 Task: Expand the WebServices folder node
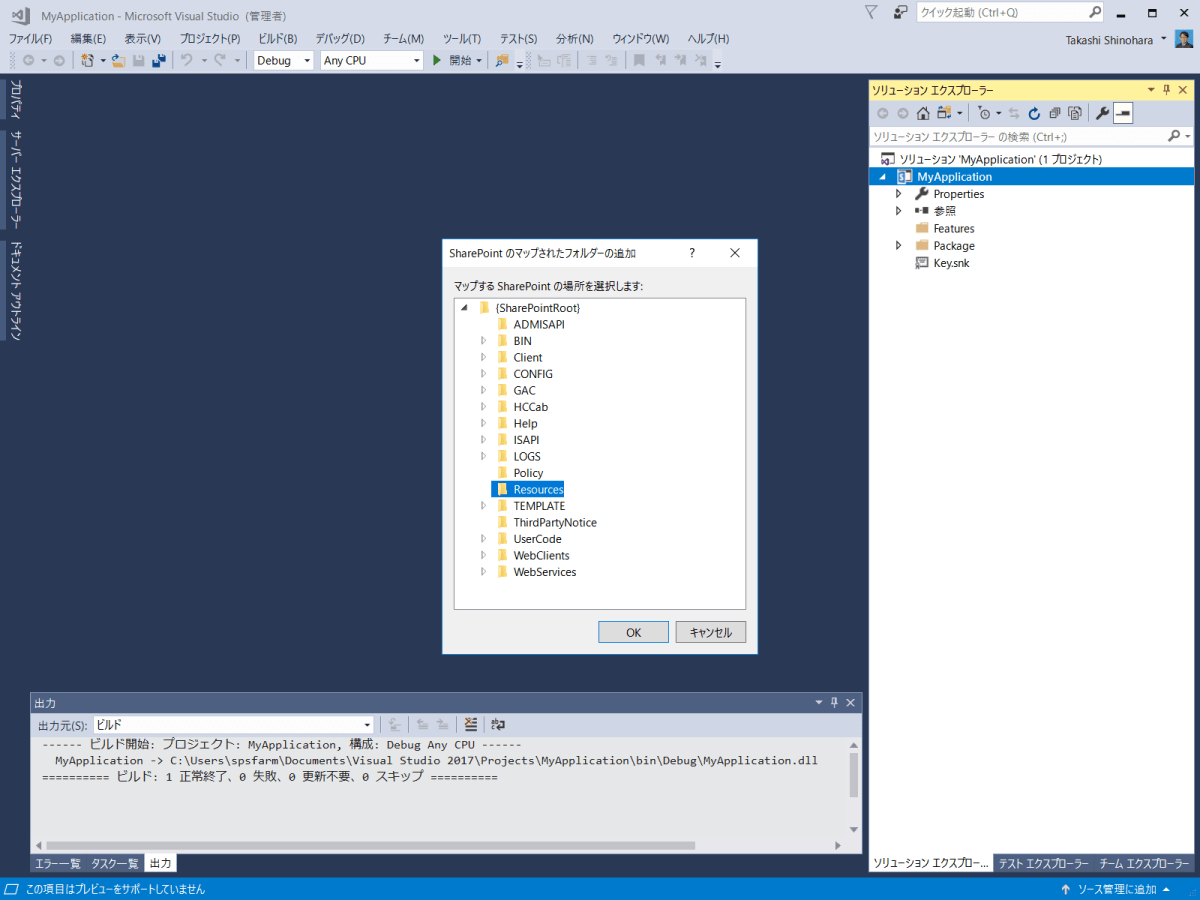point(483,572)
